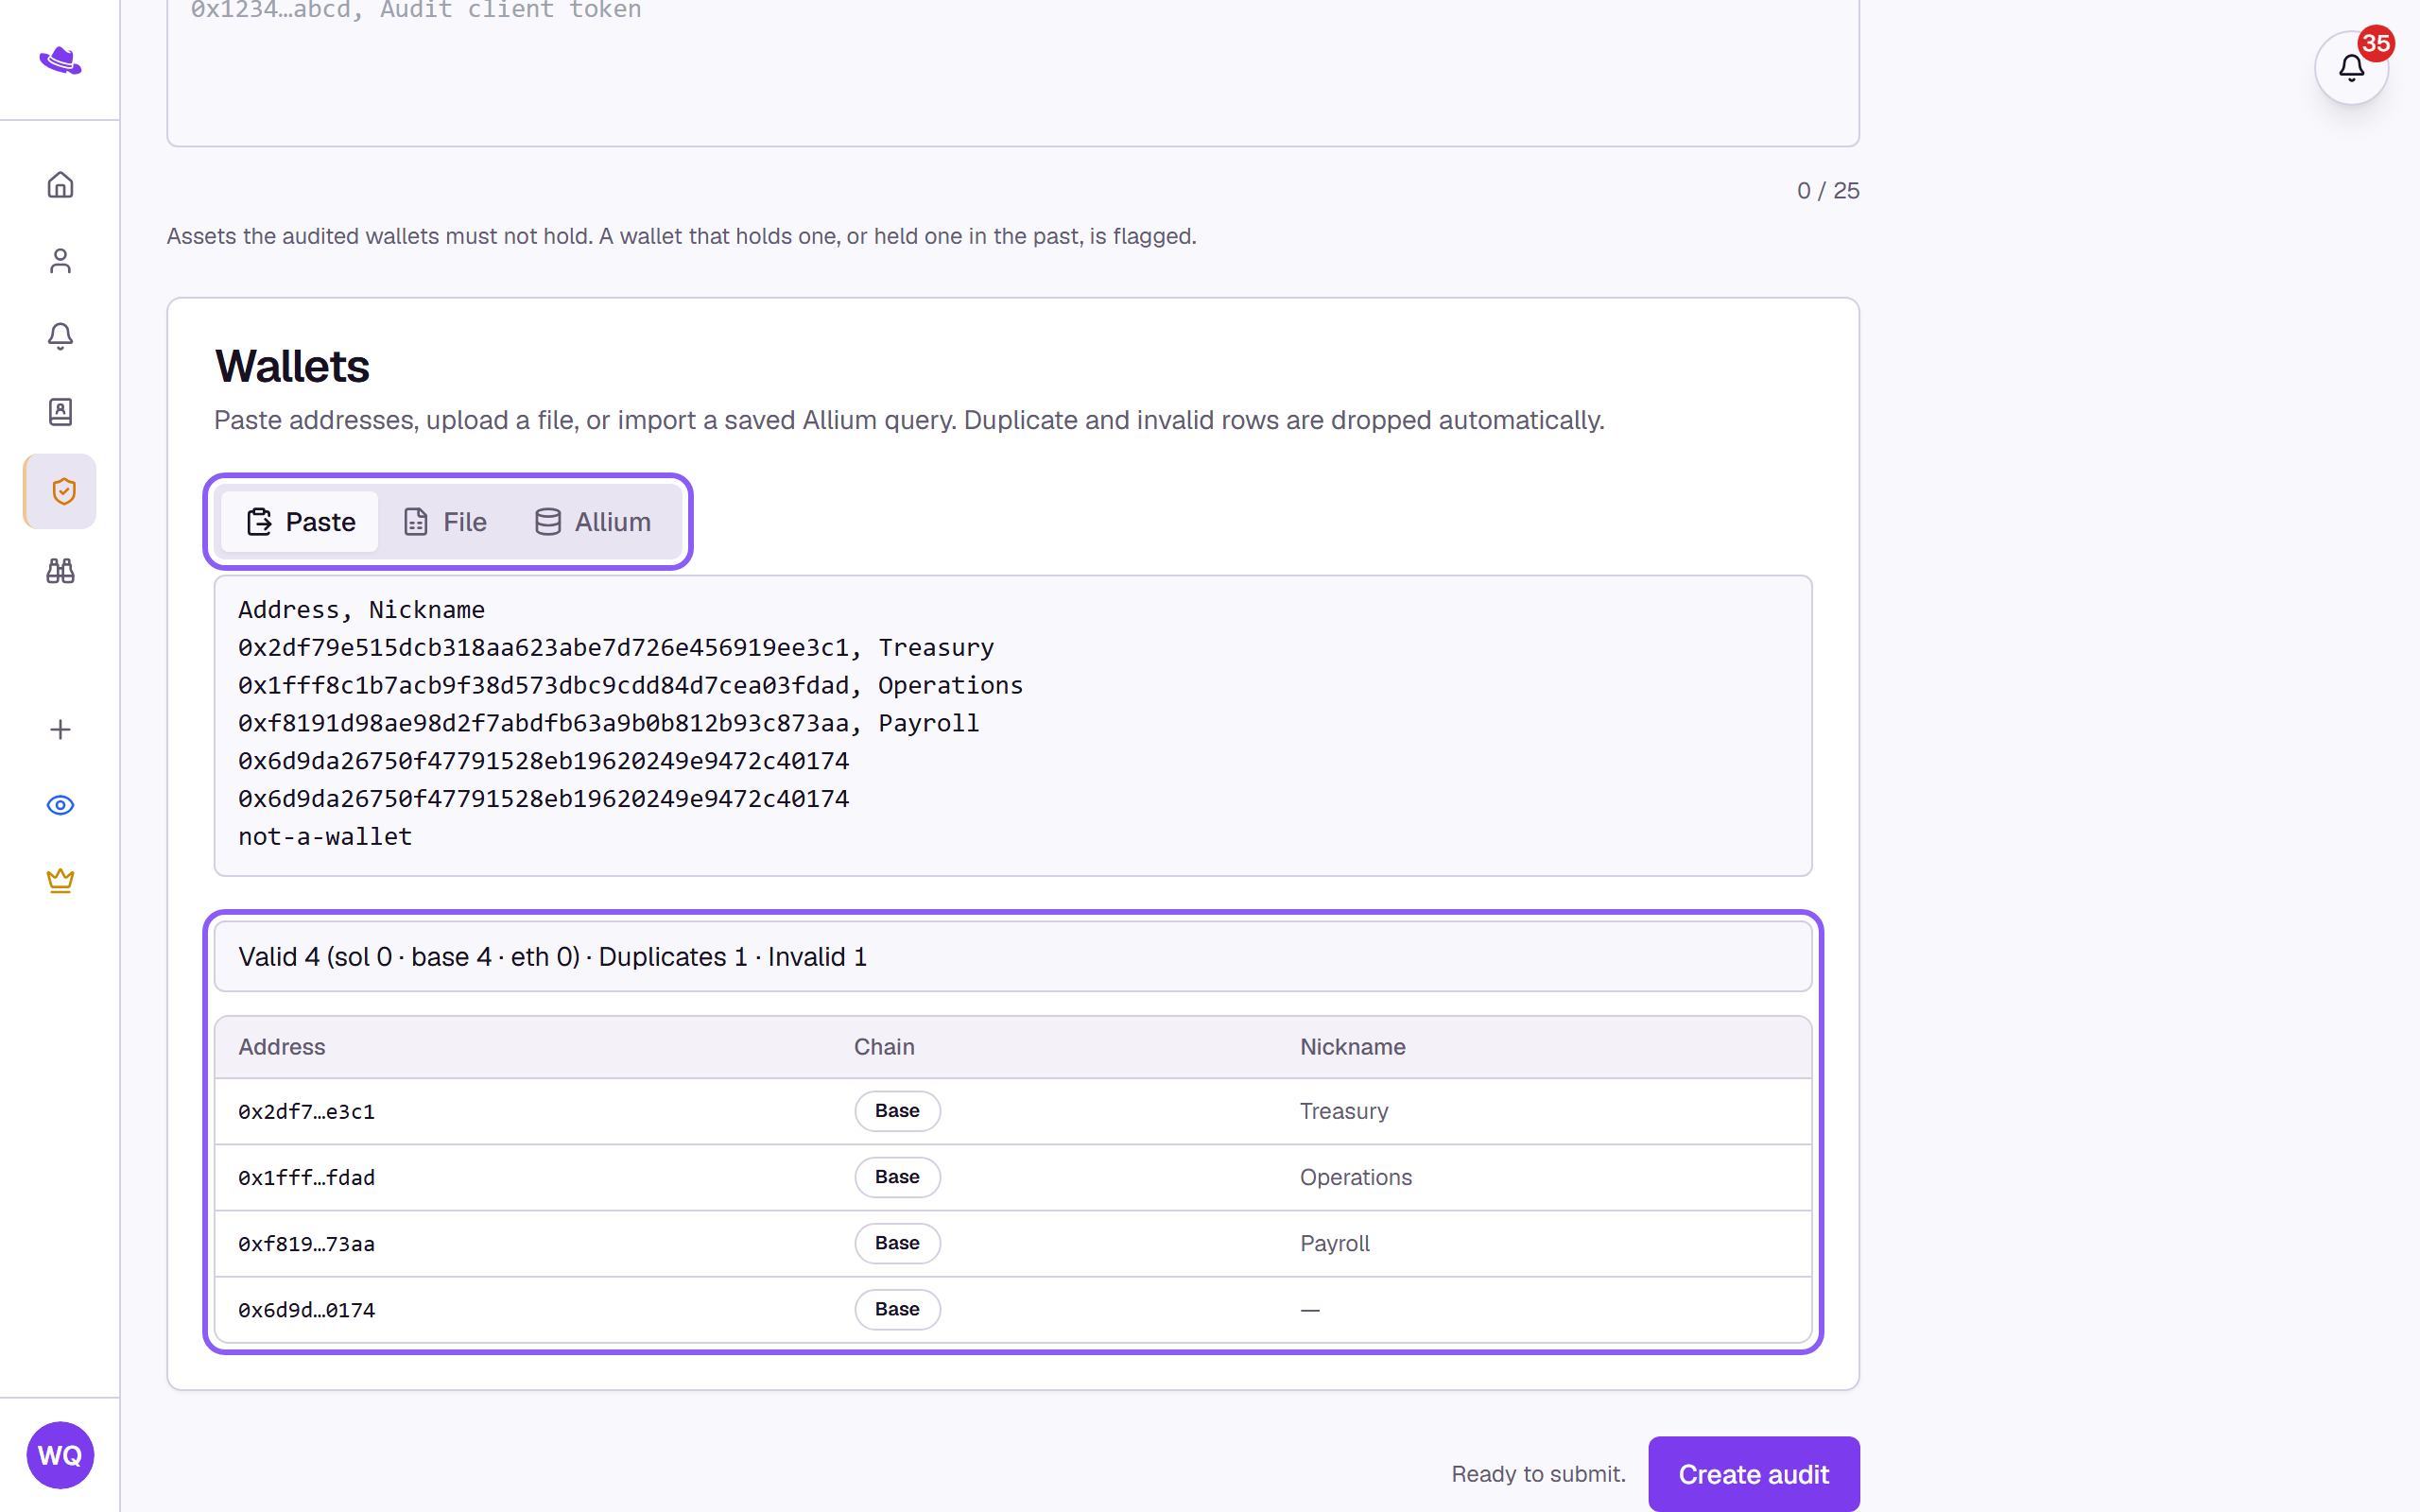Click the Operations nickname cell
Screen dimensions: 2420x1512
coord(1356,1177)
